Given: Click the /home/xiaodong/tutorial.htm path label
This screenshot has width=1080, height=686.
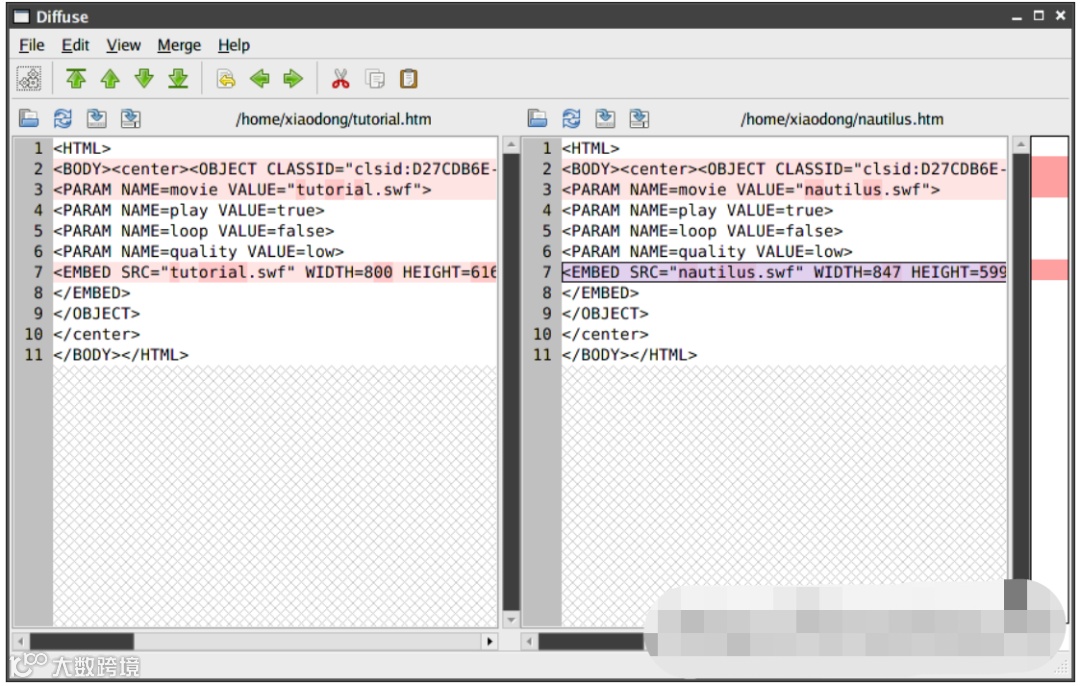Looking at the screenshot, I should click(x=333, y=119).
